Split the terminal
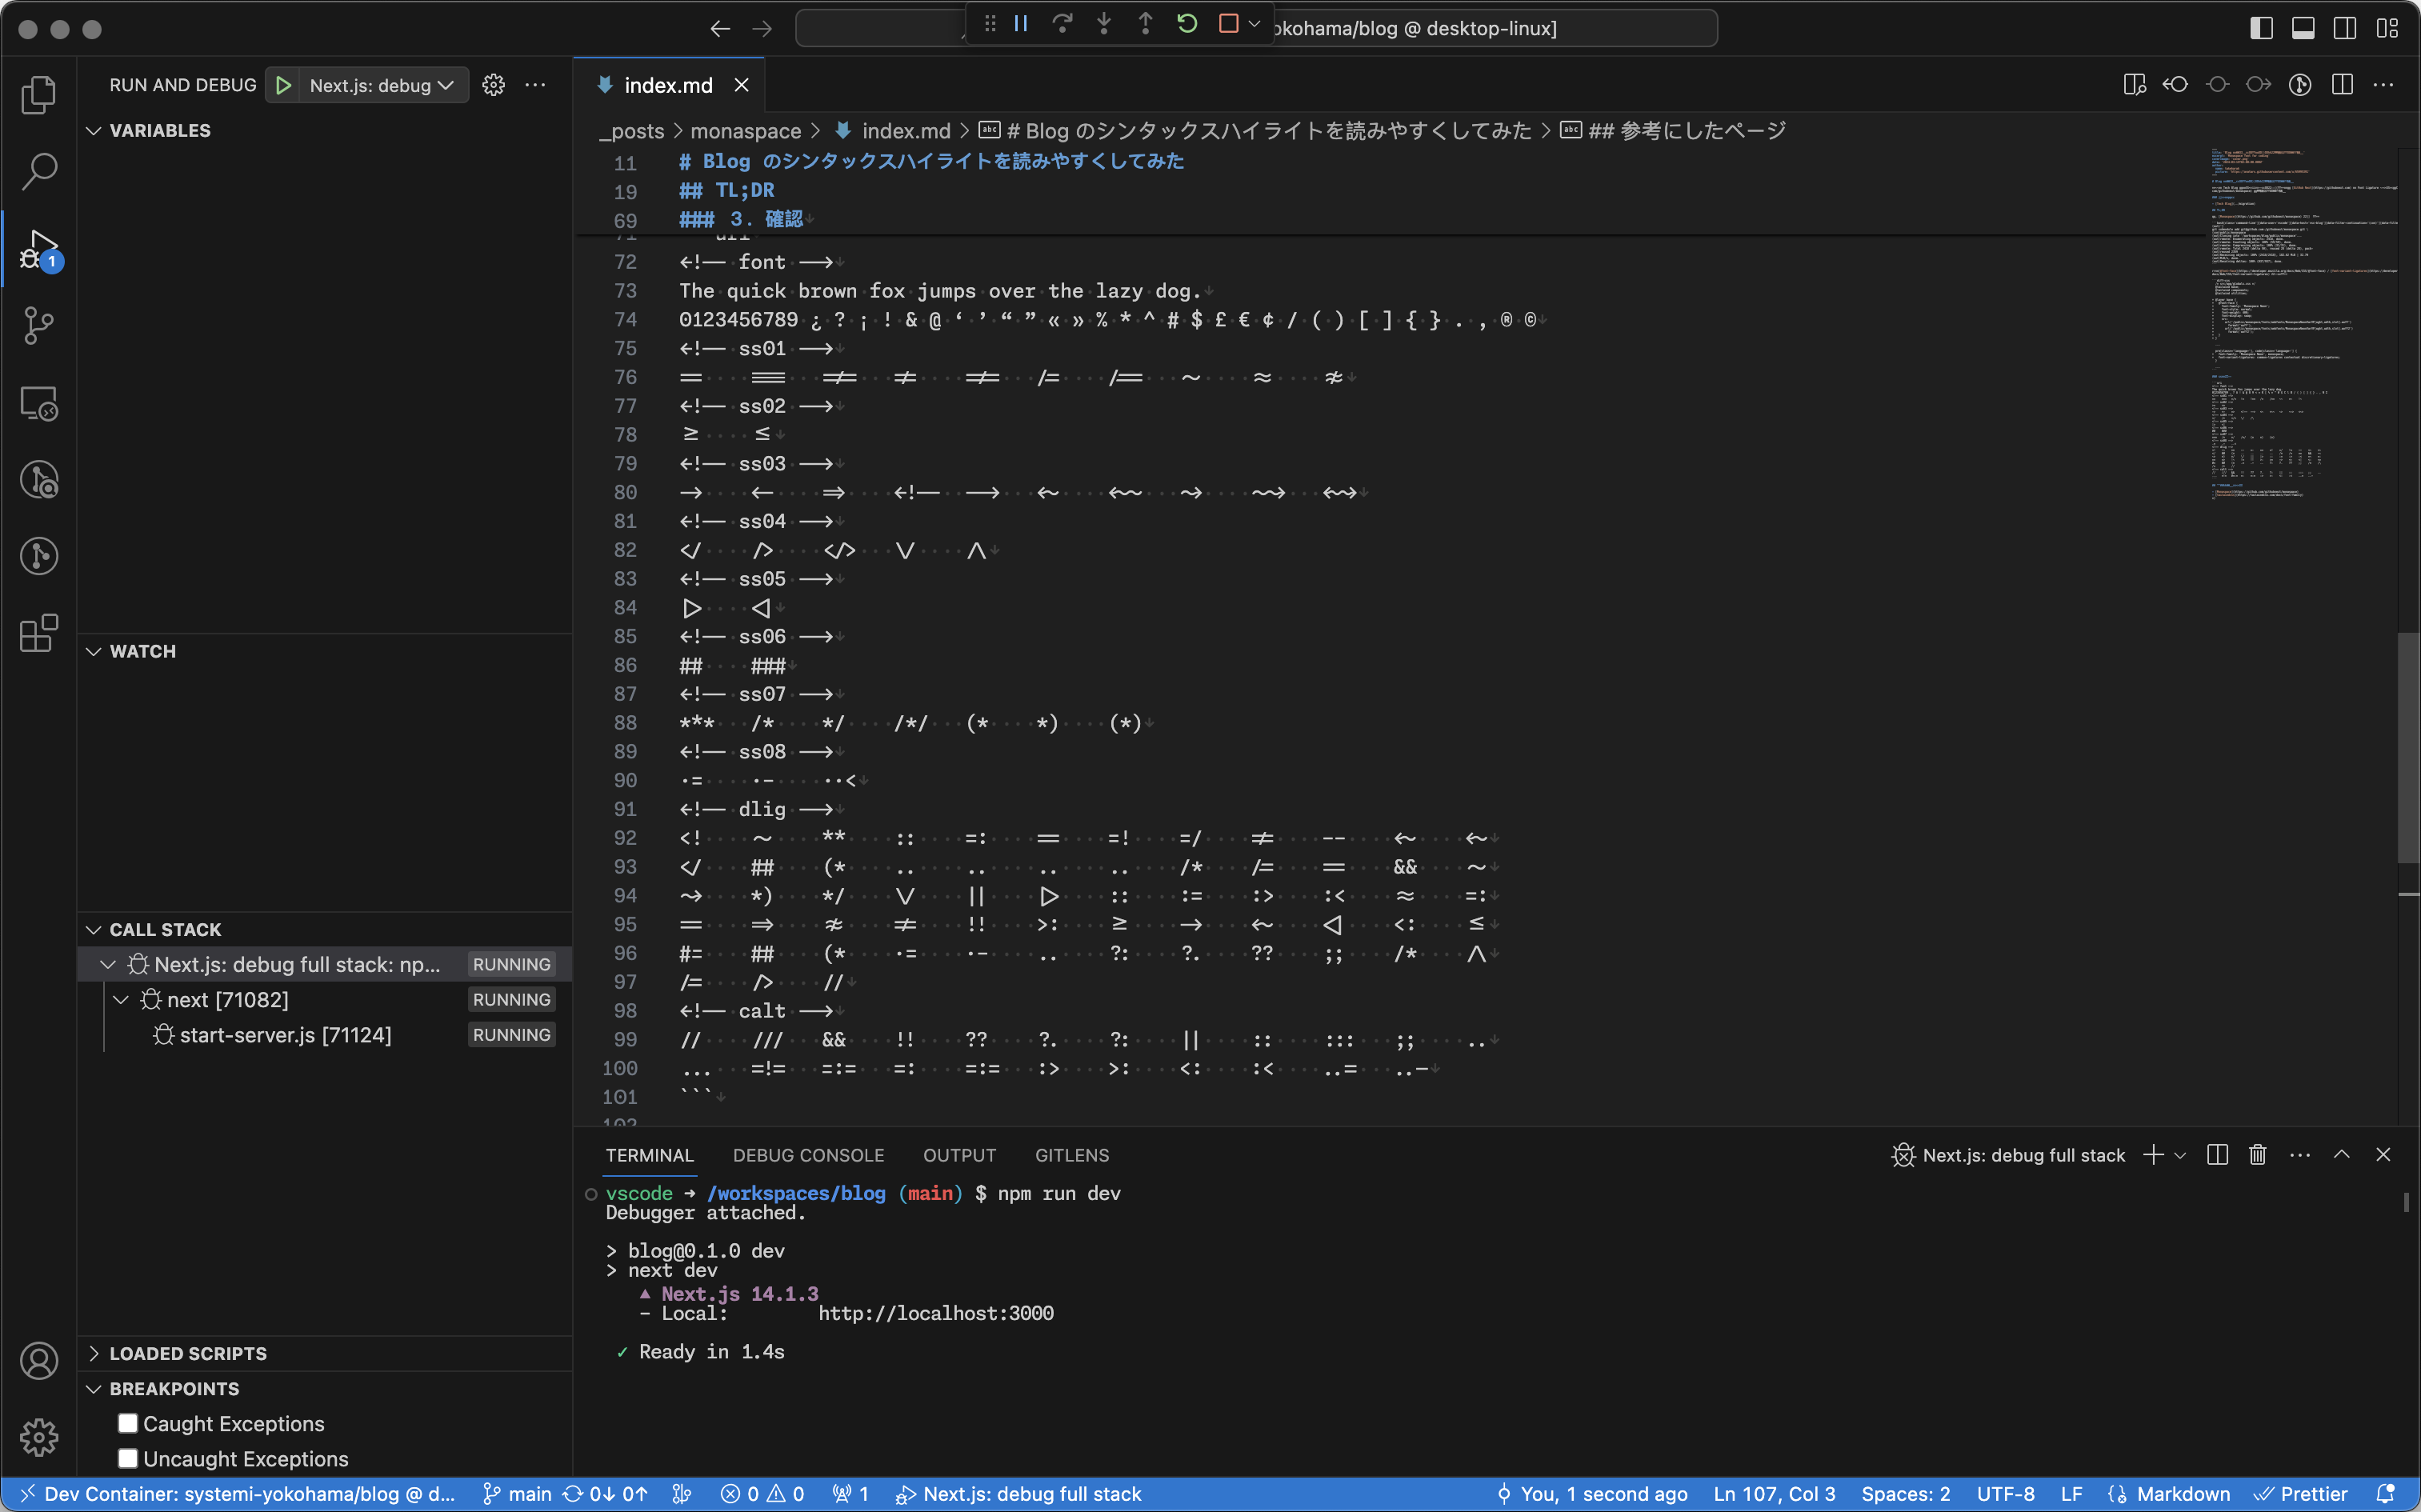The height and width of the screenshot is (1512, 2421). click(x=2217, y=1155)
